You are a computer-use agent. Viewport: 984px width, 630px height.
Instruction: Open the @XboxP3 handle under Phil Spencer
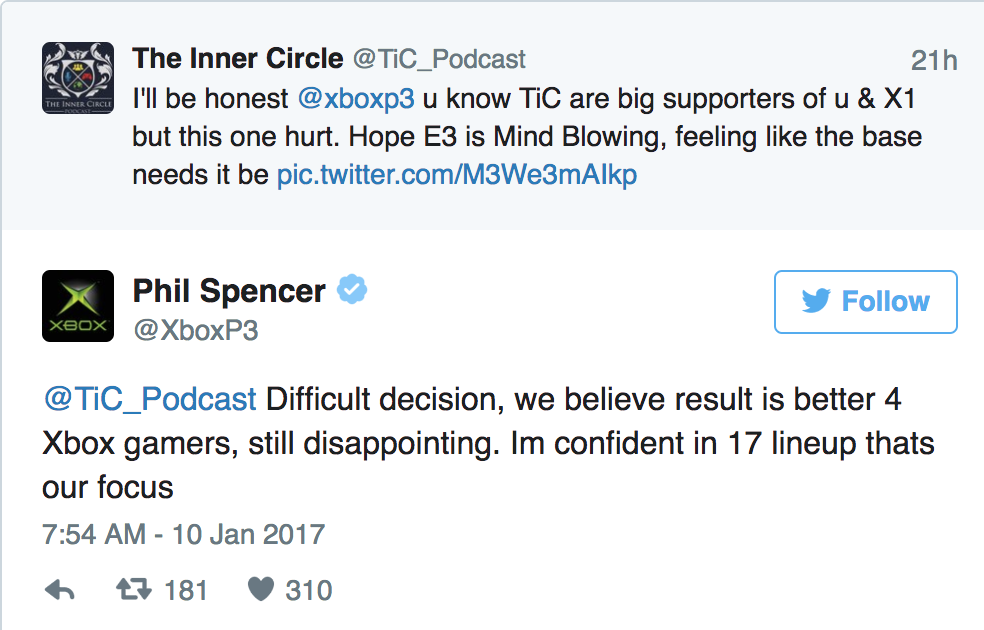click(195, 330)
